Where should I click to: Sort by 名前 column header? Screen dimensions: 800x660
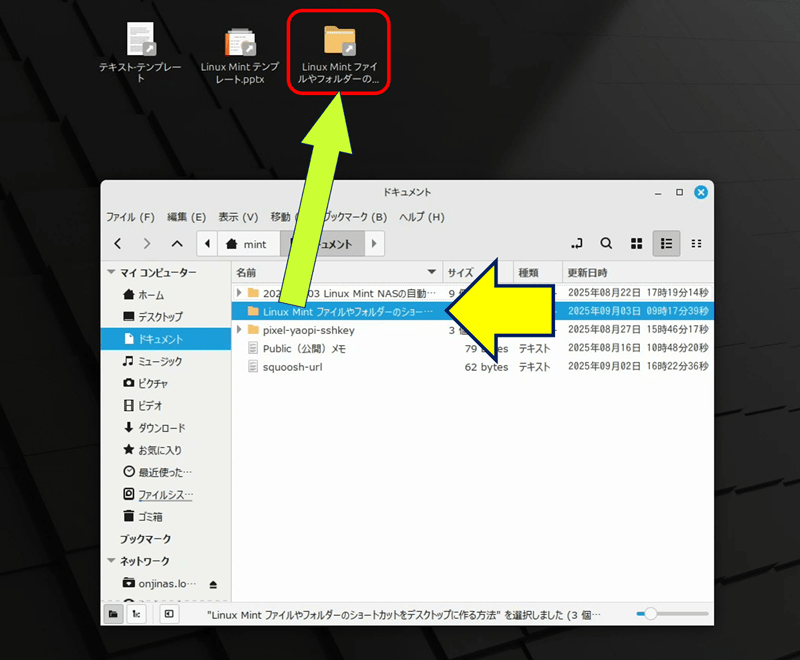pyautogui.click(x=337, y=272)
